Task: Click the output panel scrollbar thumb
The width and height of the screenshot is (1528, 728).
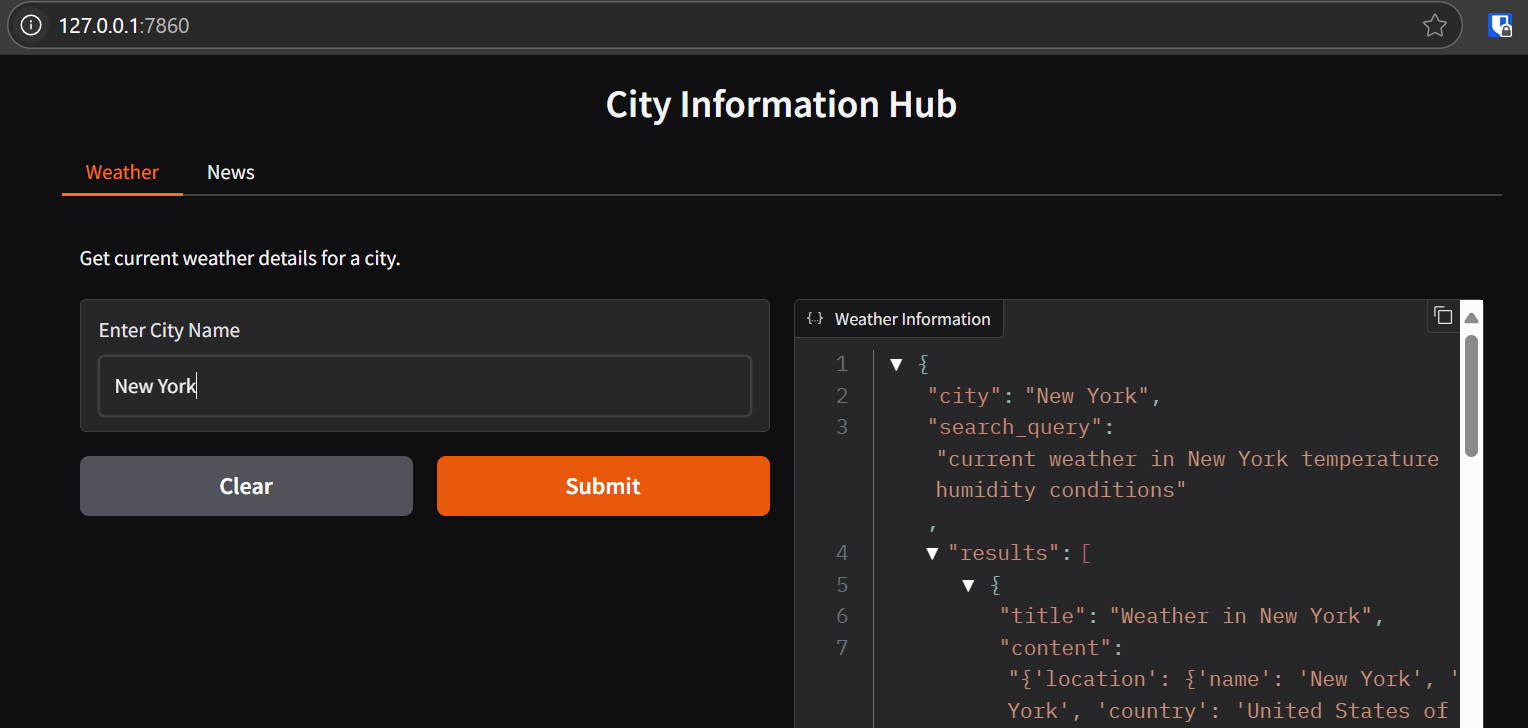Action: [x=1471, y=395]
